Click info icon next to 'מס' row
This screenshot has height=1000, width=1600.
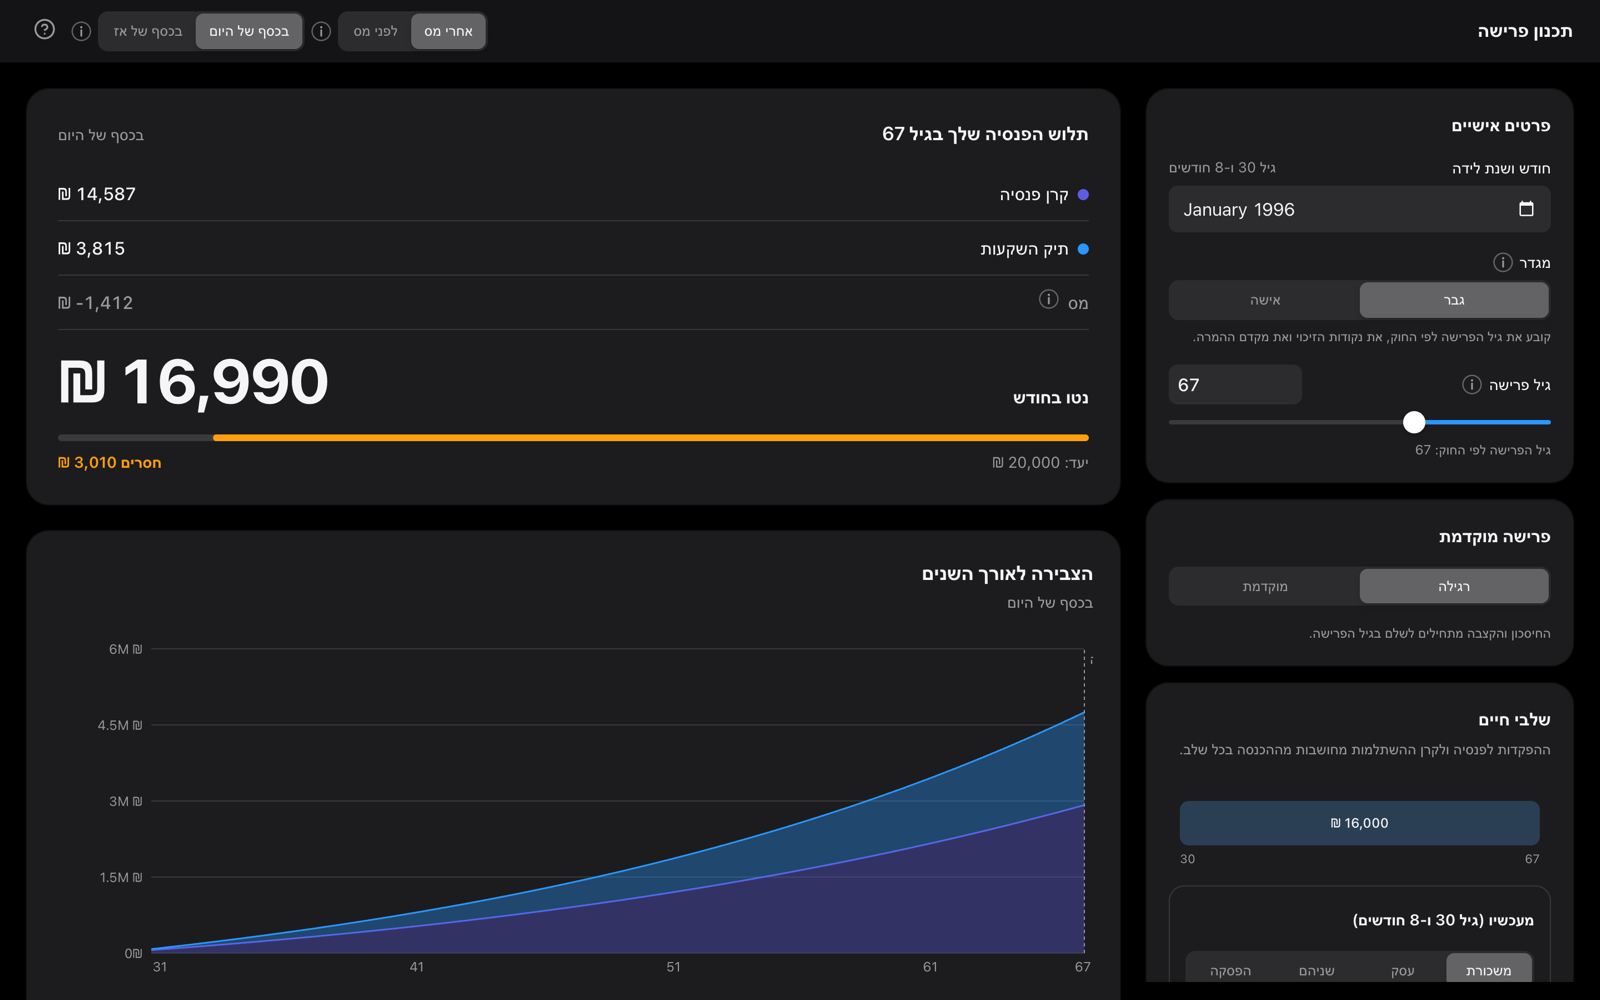(1048, 299)
